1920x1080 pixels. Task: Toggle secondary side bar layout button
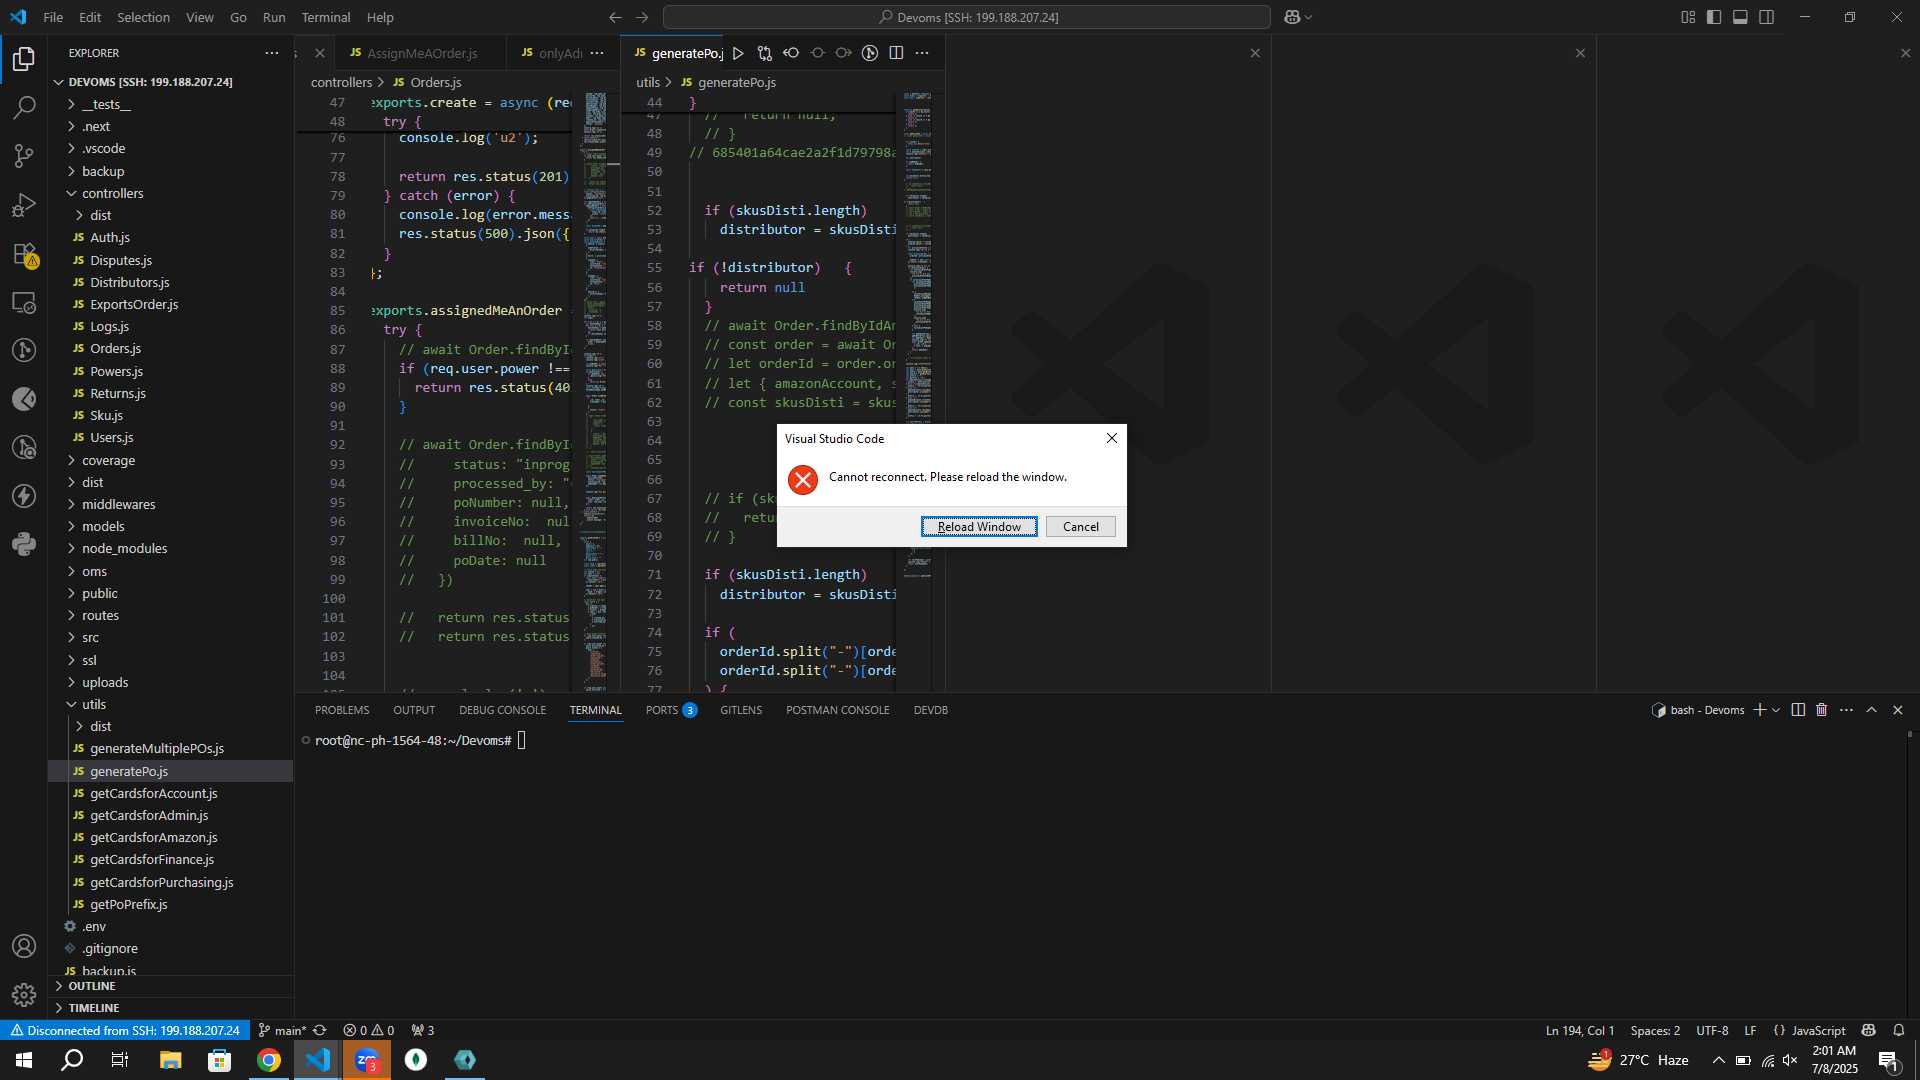(x=1767, y=17)
